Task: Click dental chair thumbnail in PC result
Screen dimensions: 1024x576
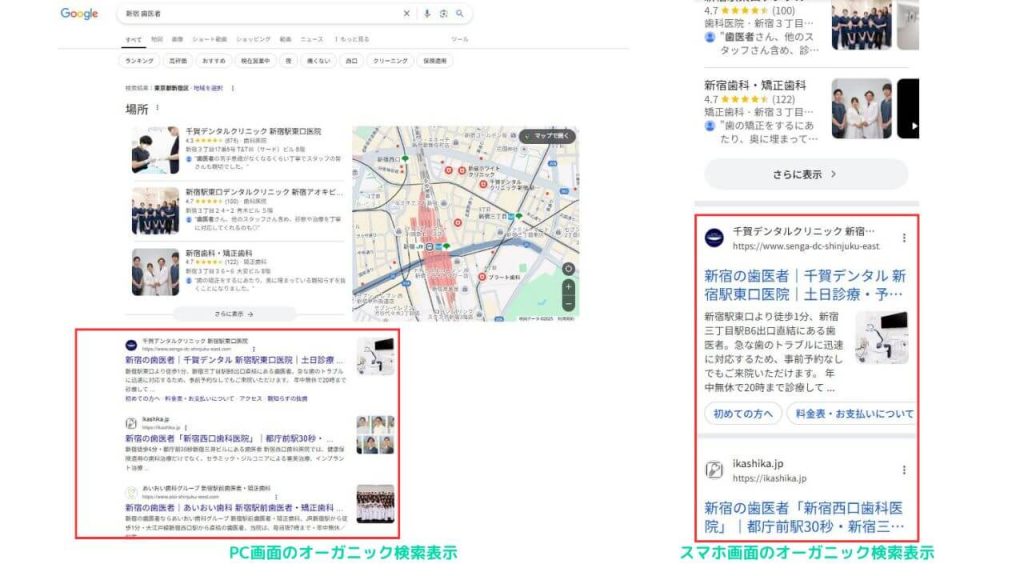Action: tap(376, 356)
